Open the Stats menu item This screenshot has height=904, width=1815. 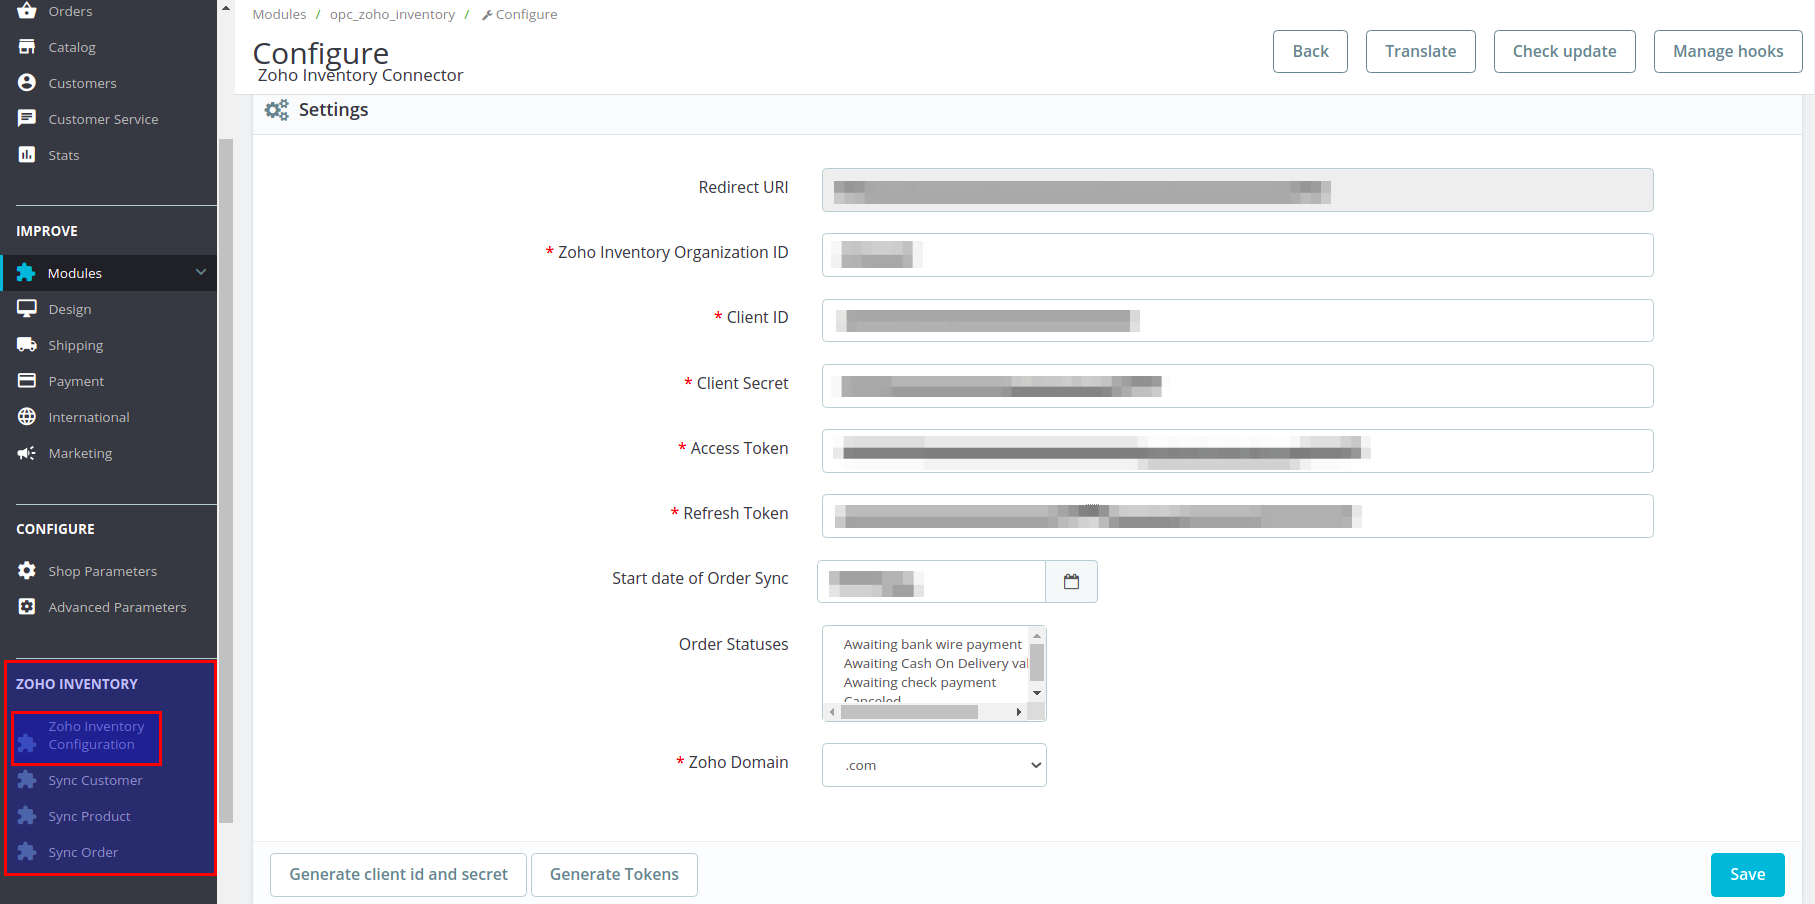[64, 155]
